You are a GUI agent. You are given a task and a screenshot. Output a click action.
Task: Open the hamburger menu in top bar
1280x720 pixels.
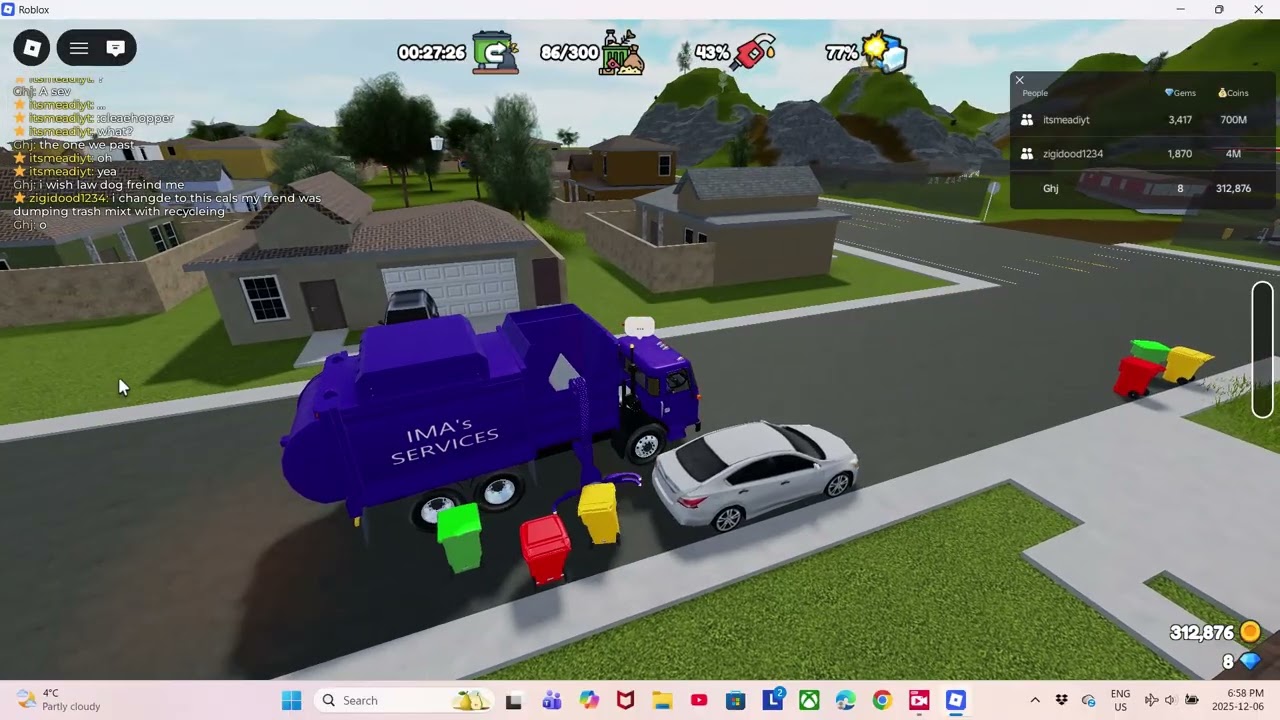79,48
